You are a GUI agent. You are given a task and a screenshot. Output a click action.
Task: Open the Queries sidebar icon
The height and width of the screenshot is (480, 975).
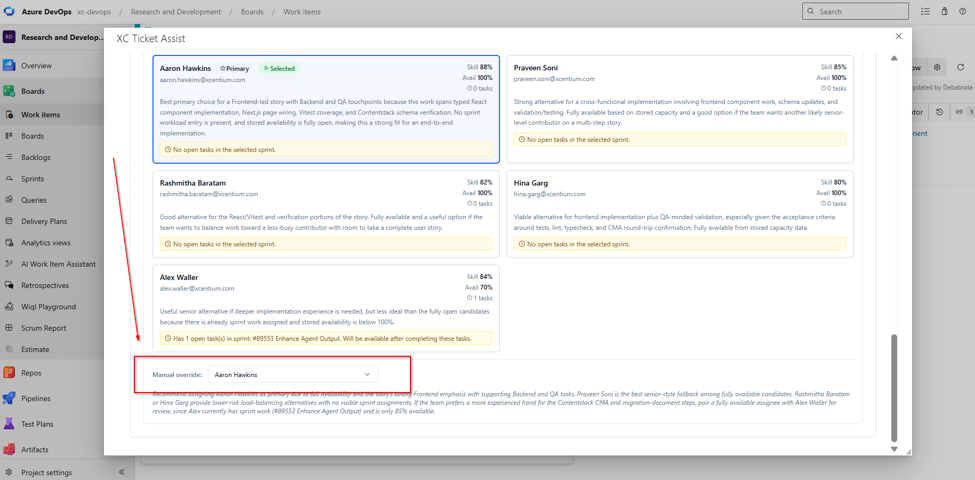point(9,200)
